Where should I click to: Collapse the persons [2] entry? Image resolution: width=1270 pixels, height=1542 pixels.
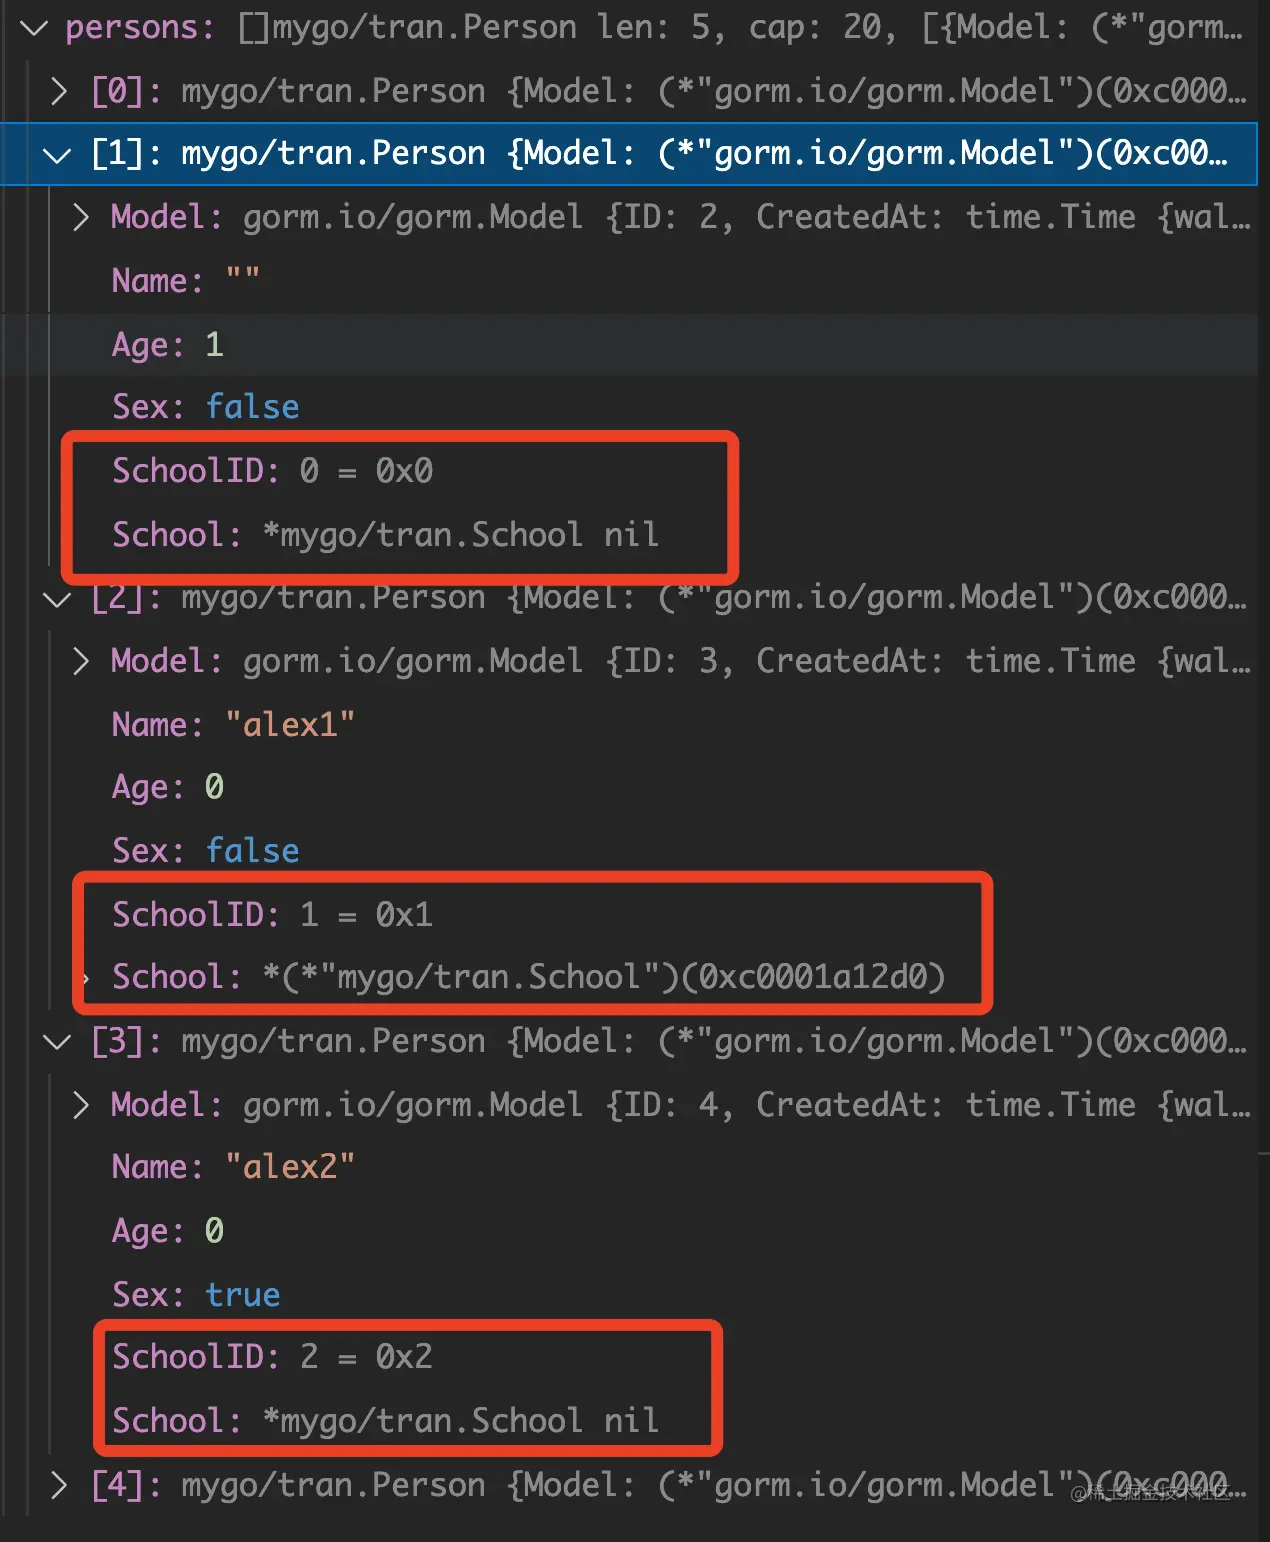point(58,598)
